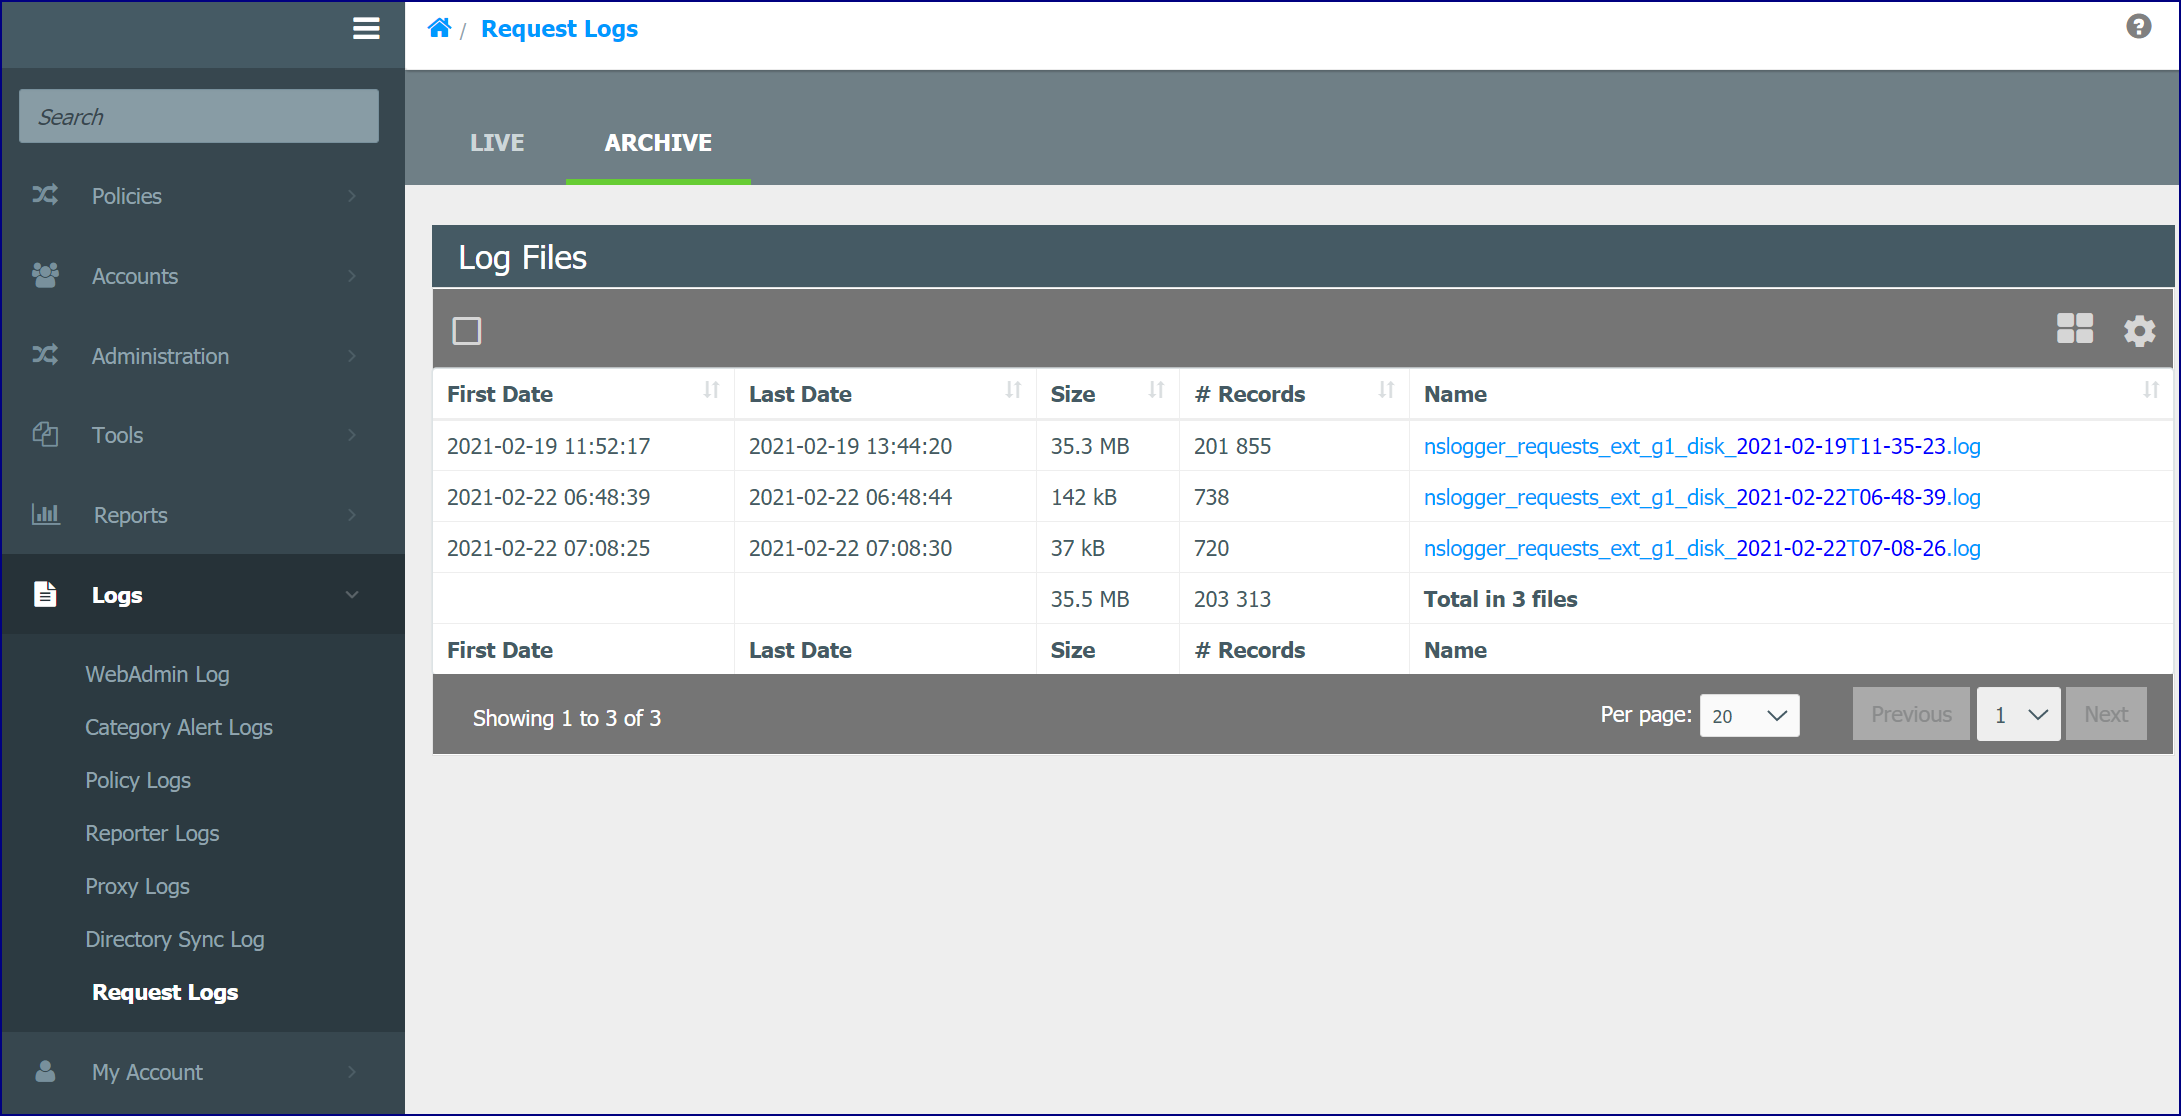Click the 35.5 MB total size value
The height and width of the screenshot is (1116, 2181).
pos(1090,599)
